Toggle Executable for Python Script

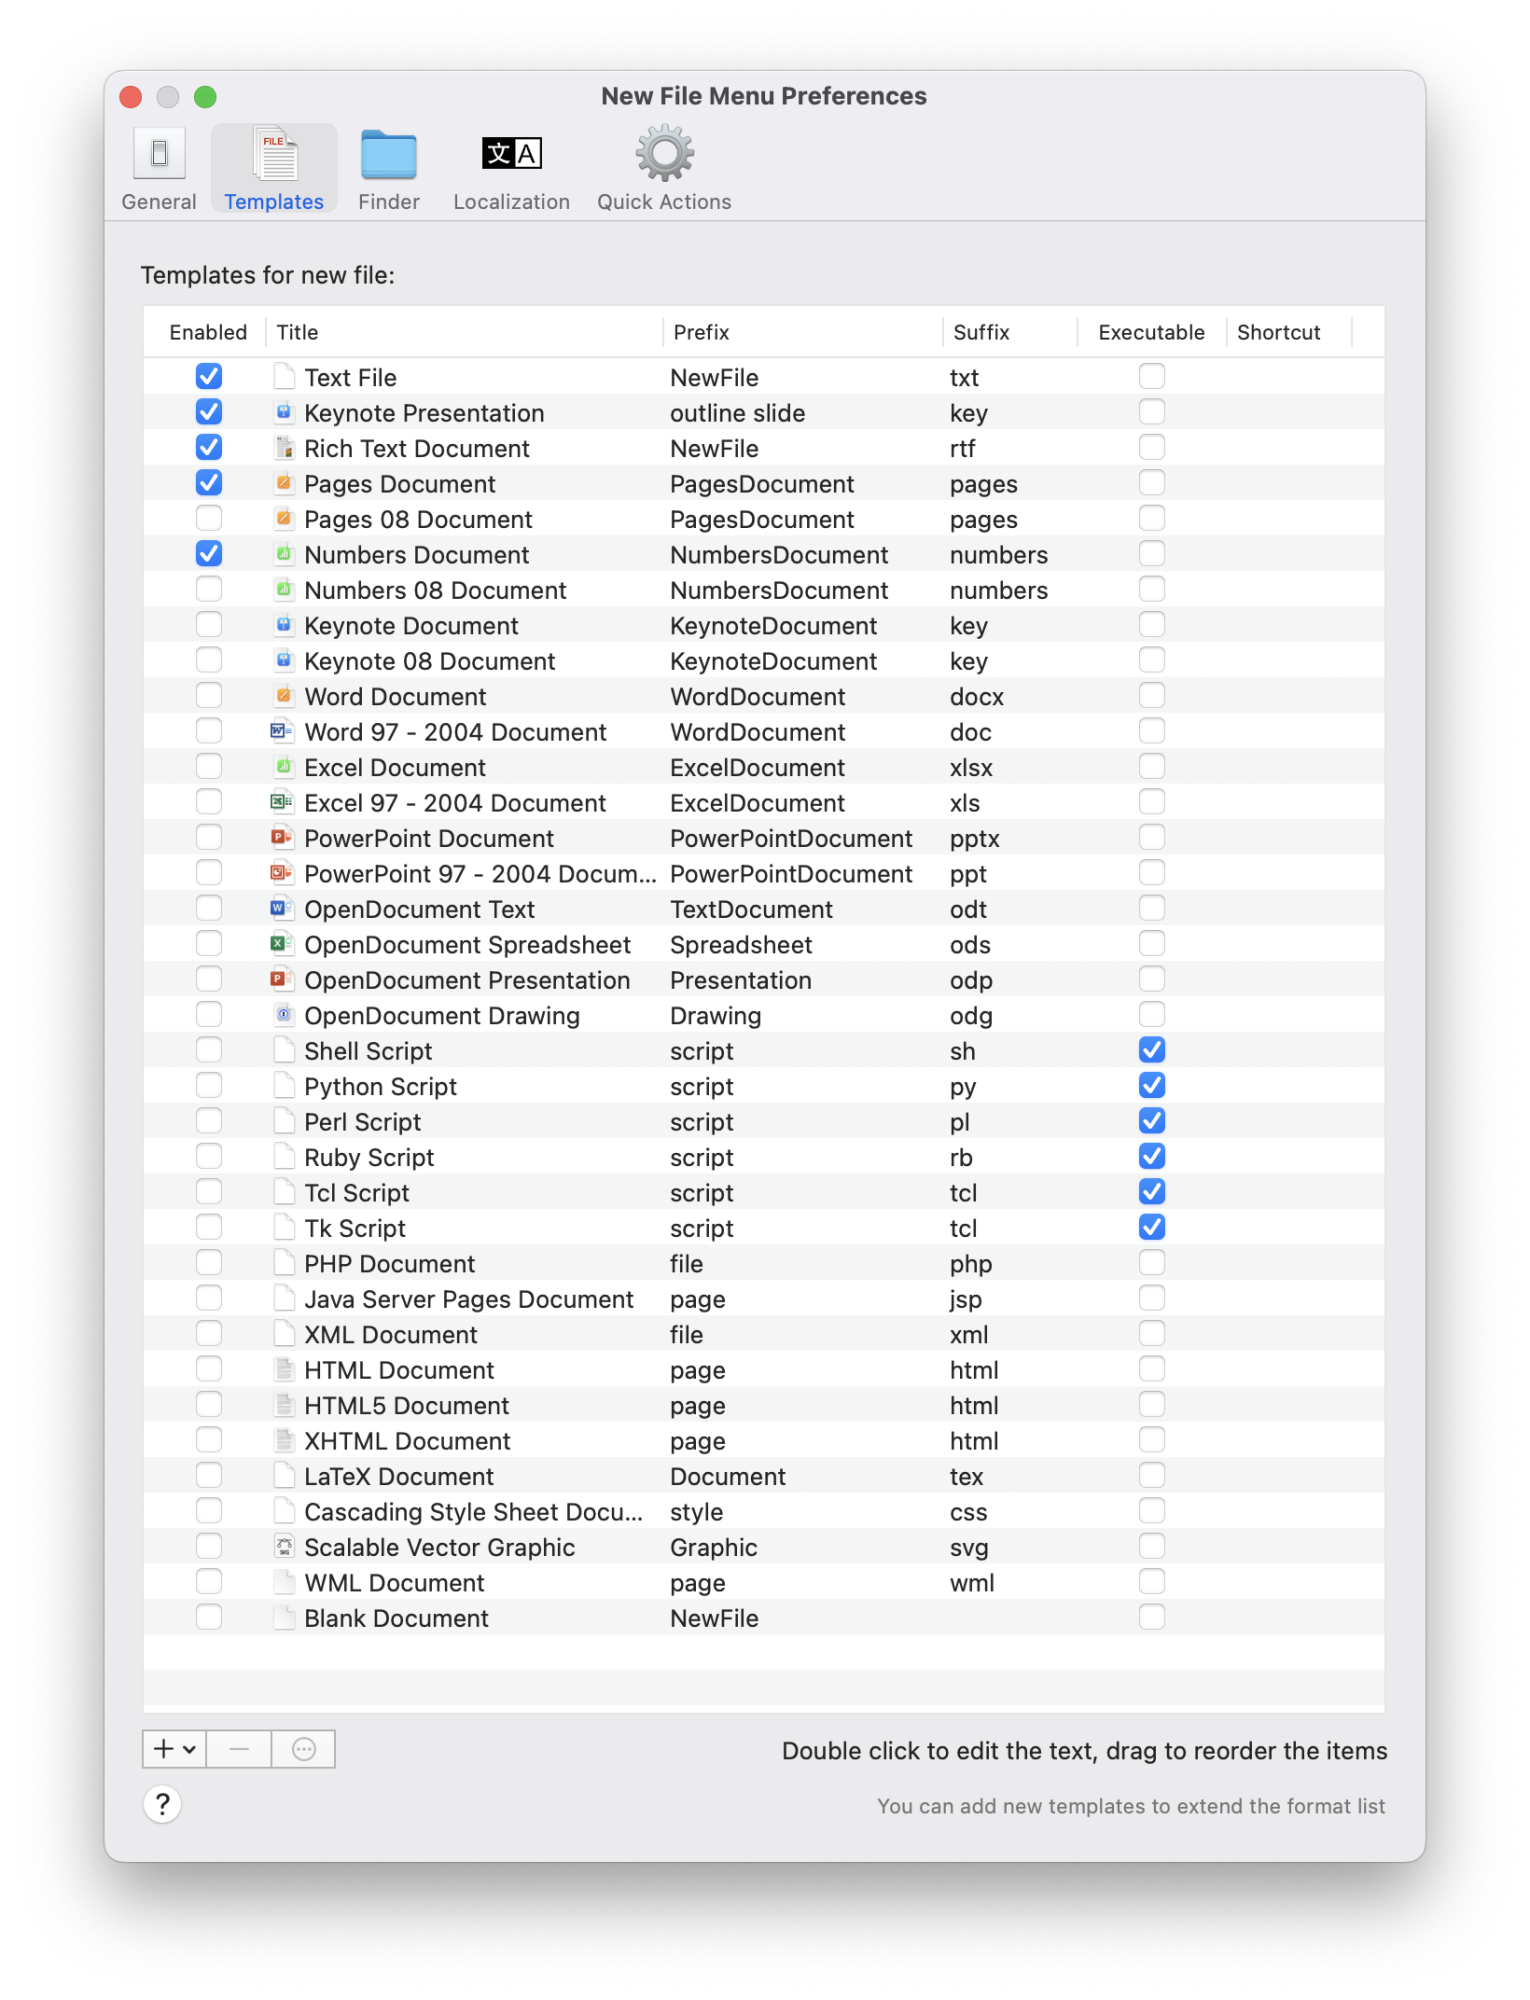pyautogui.click(x=1152, y=1085)
